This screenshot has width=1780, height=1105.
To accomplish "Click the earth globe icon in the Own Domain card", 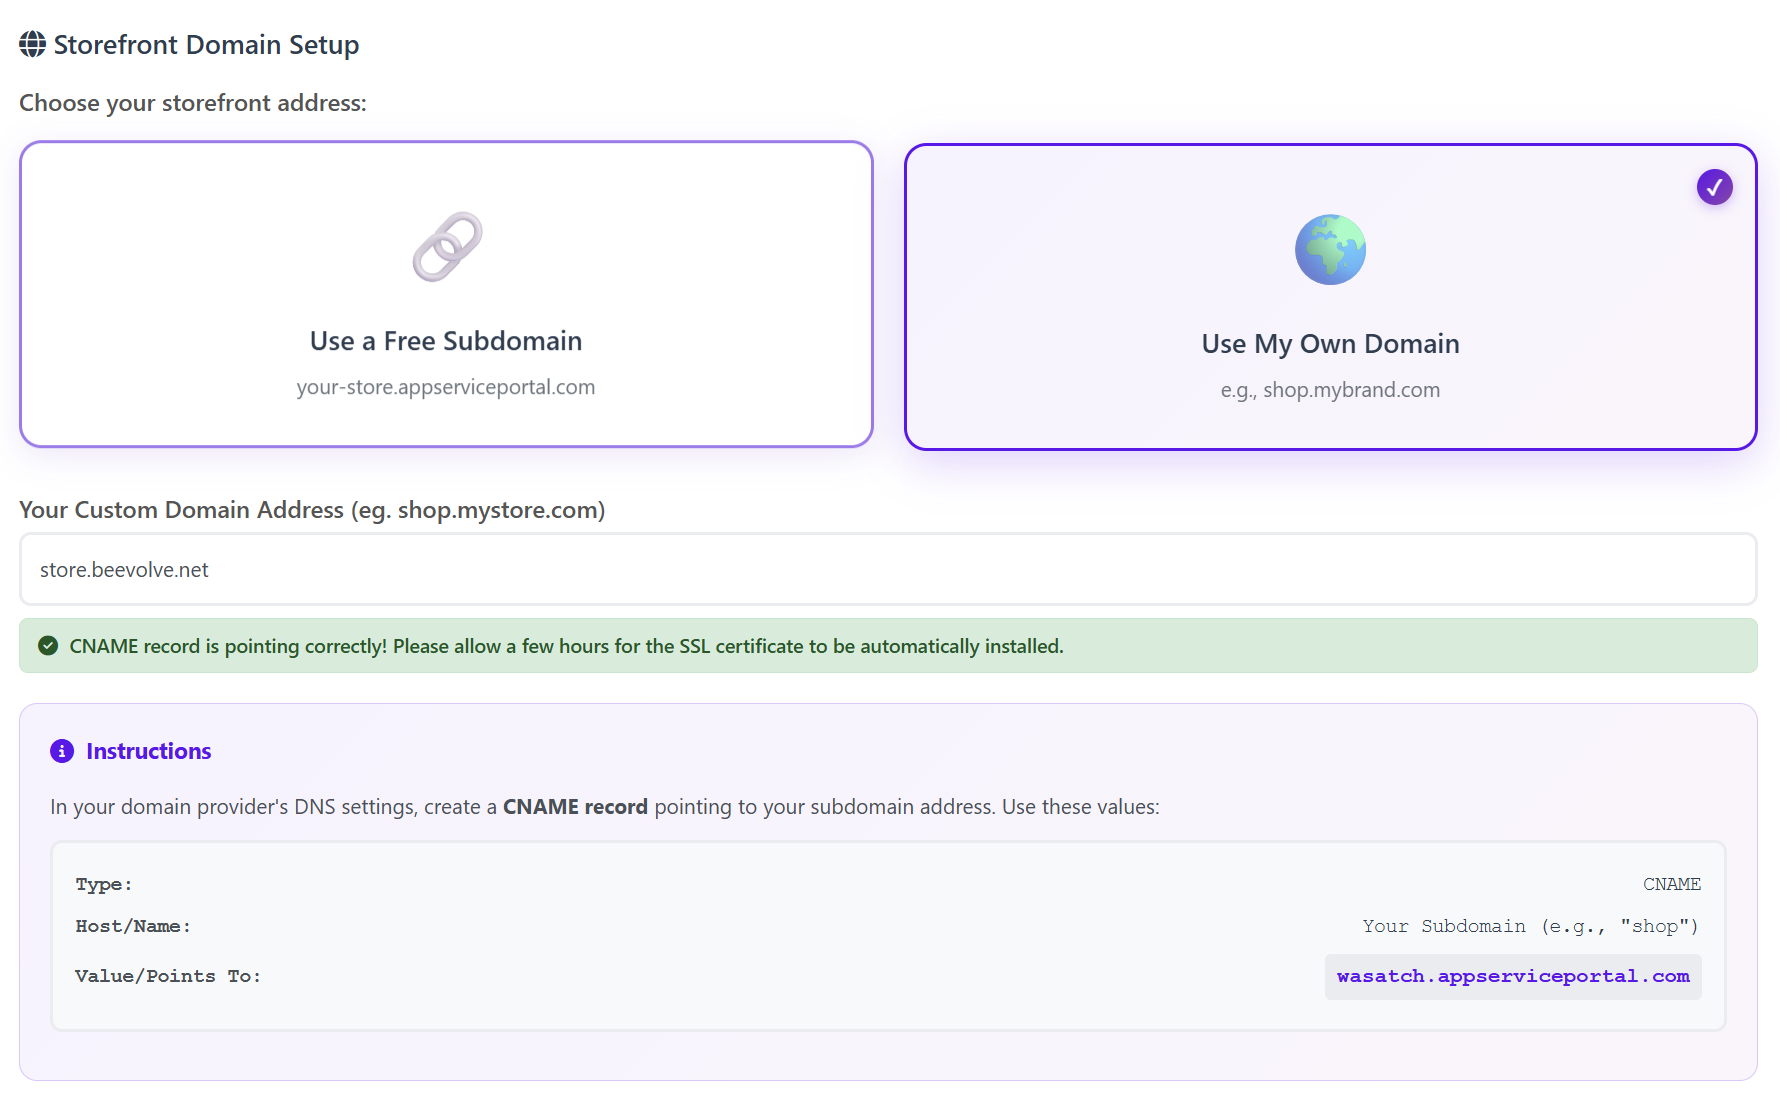I will (1330, 250).
